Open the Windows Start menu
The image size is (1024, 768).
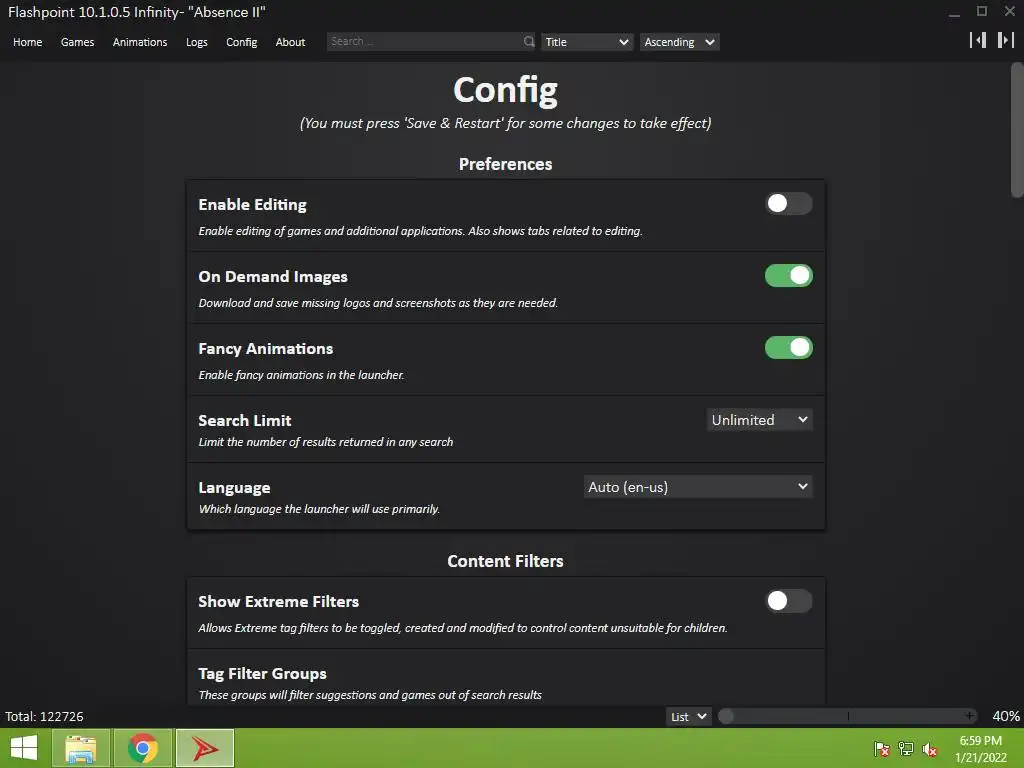point(24,748)
